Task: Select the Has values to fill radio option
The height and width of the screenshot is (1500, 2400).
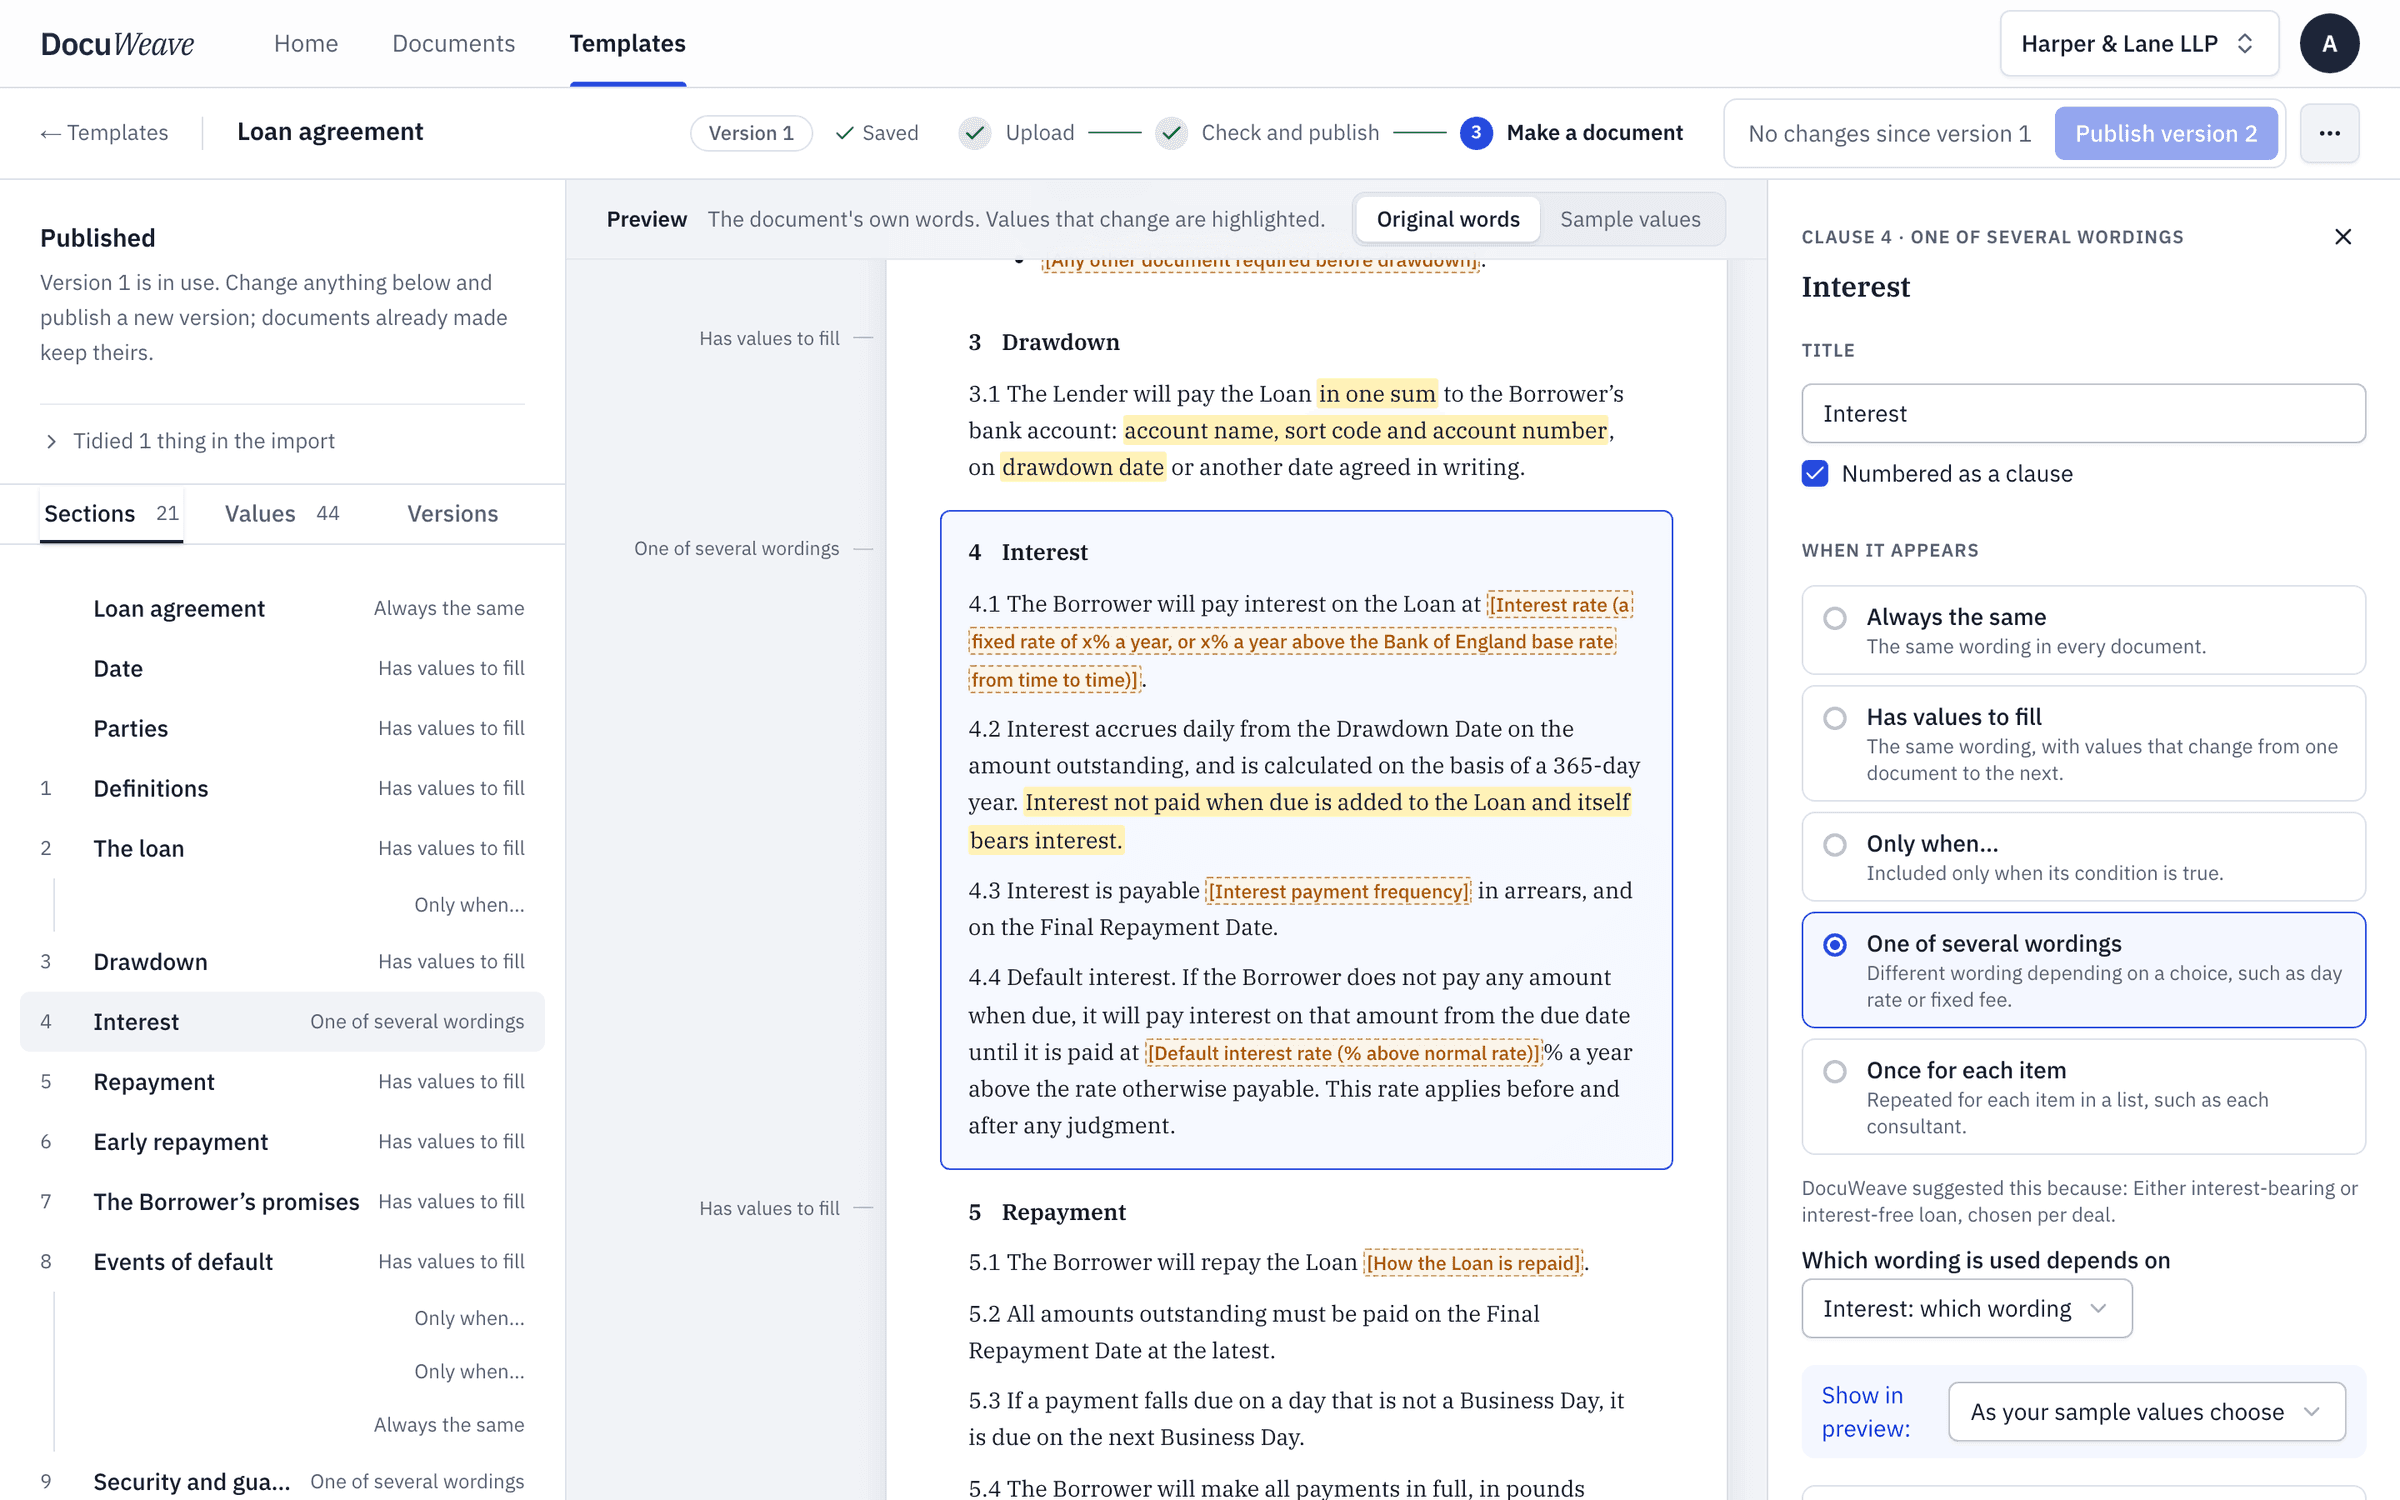Action: click(x=2083, y=743)
